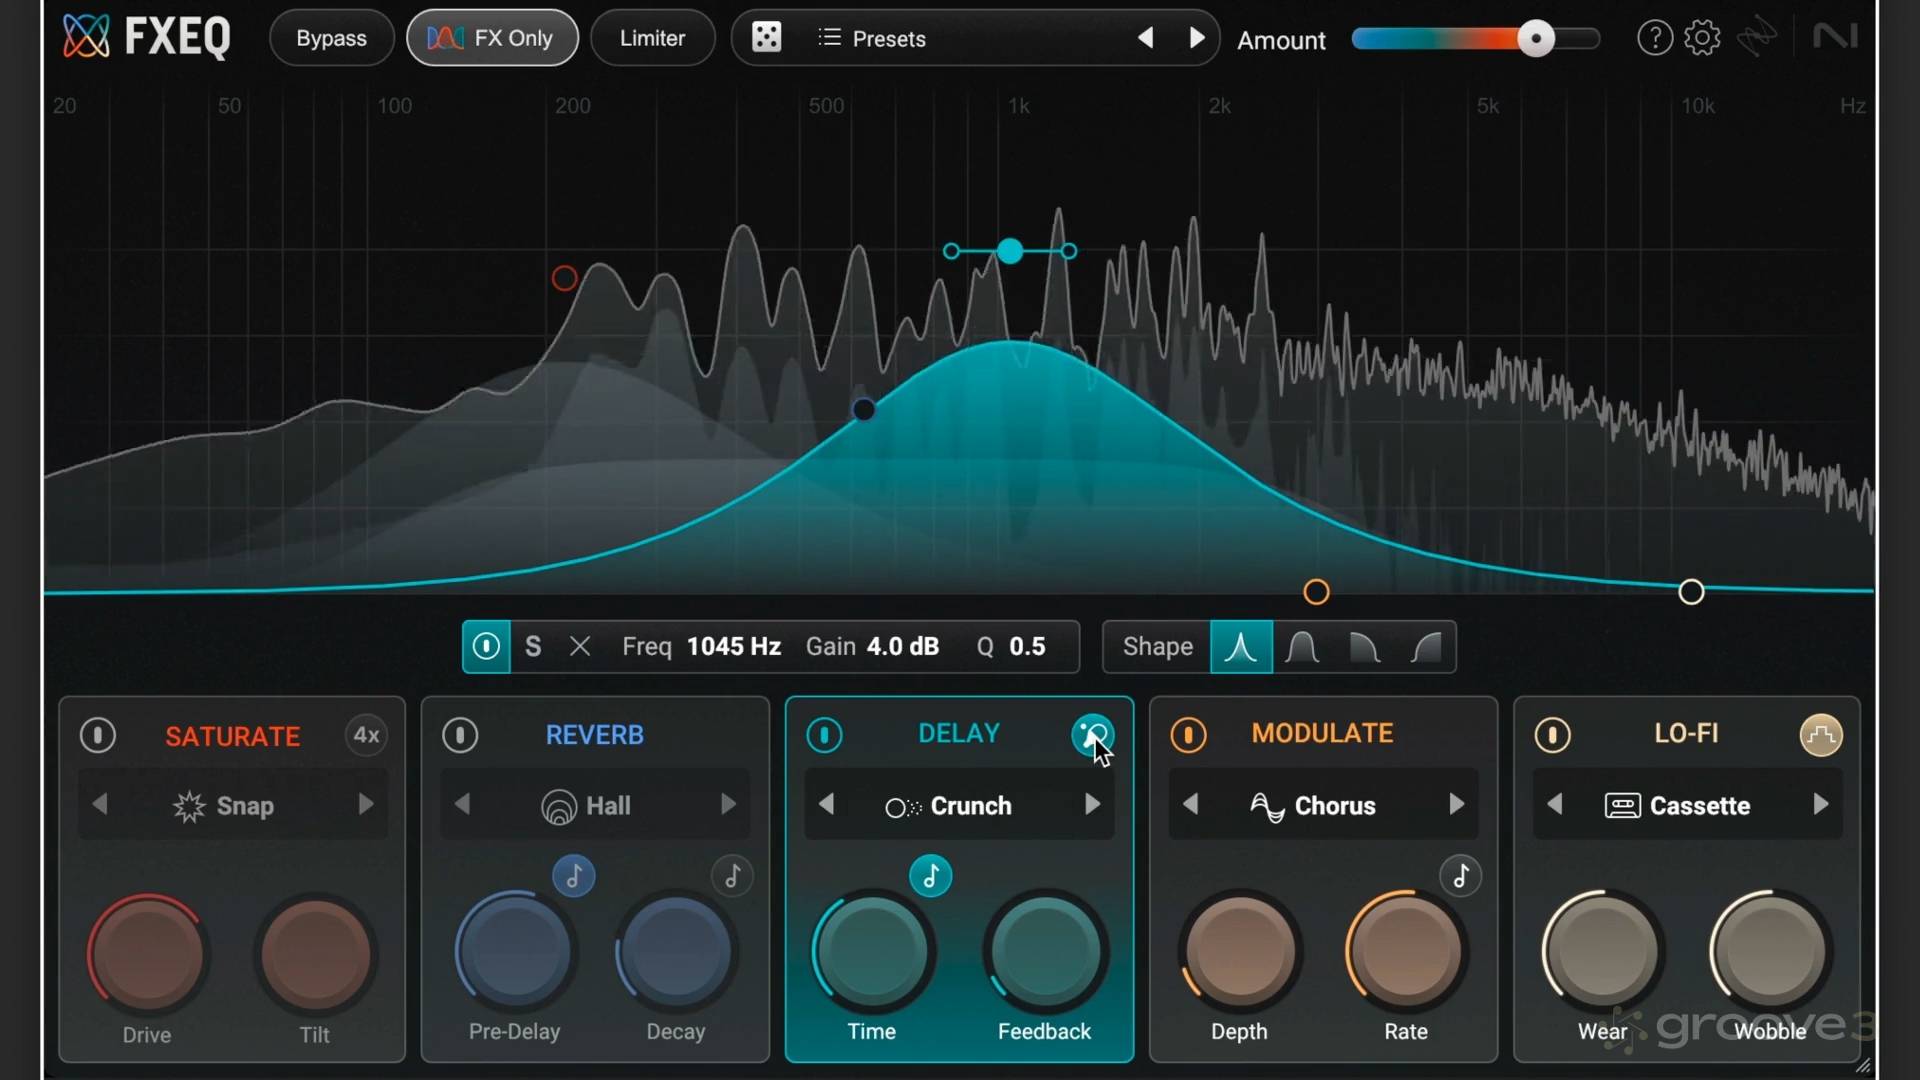Click the randomize dice icon

(766, 38)
